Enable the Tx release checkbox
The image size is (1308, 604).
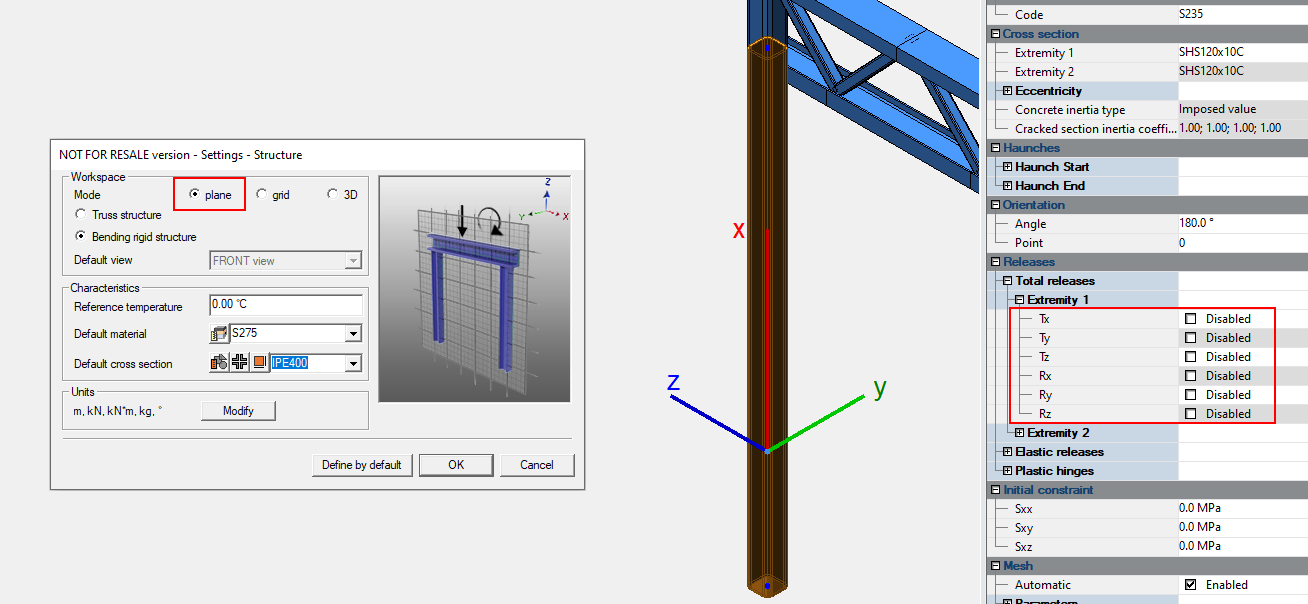pyautogui.click(x=1191, y=319)
